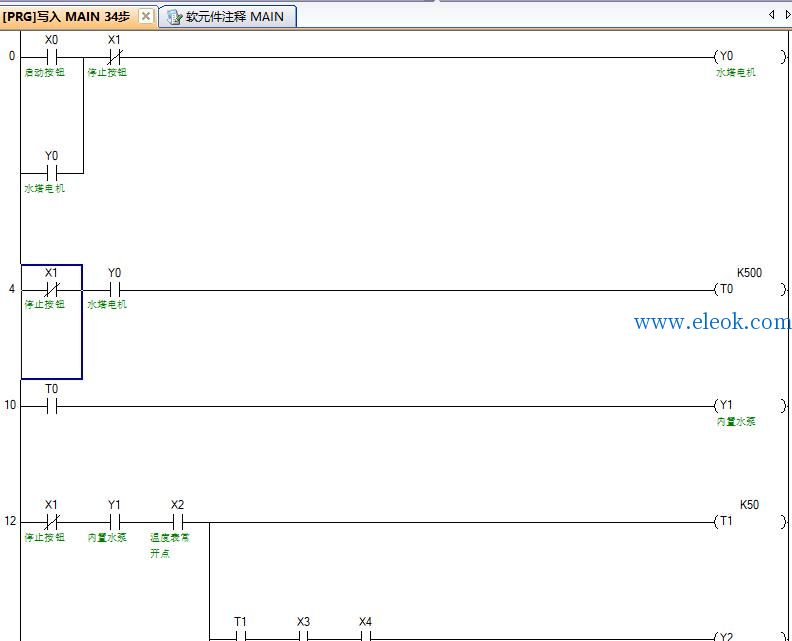Select the Y0 contact in step 4

[x=115, y=290]
